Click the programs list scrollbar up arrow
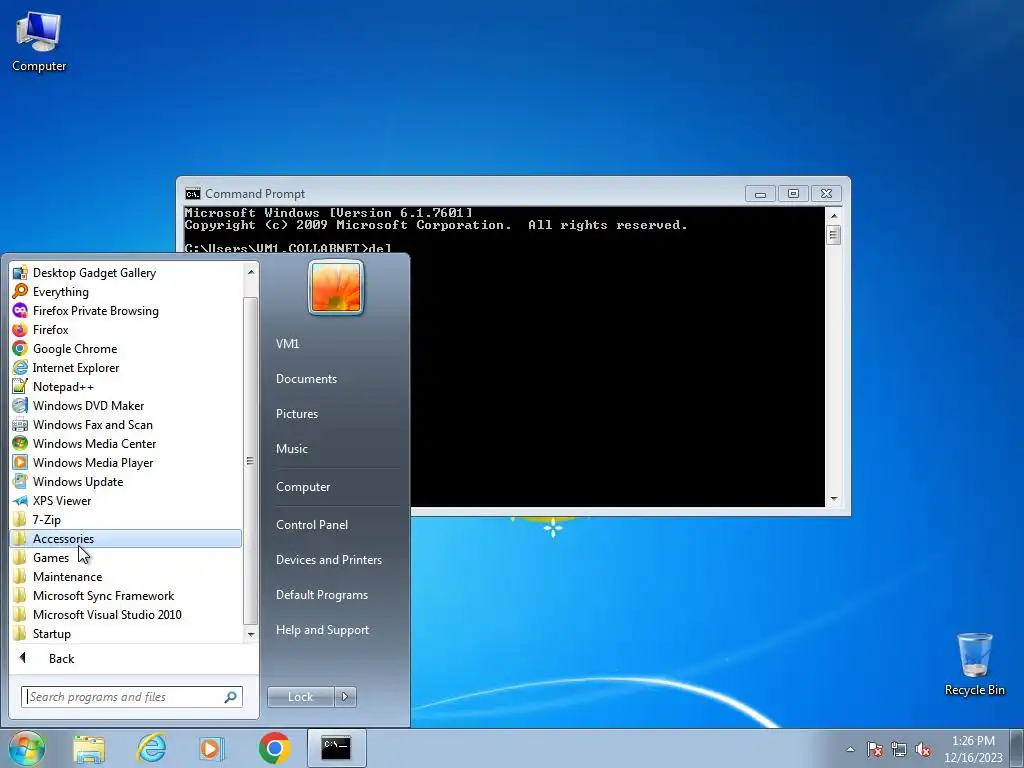The width and height of the screenshot is (1024, 768). click(251, 271)
